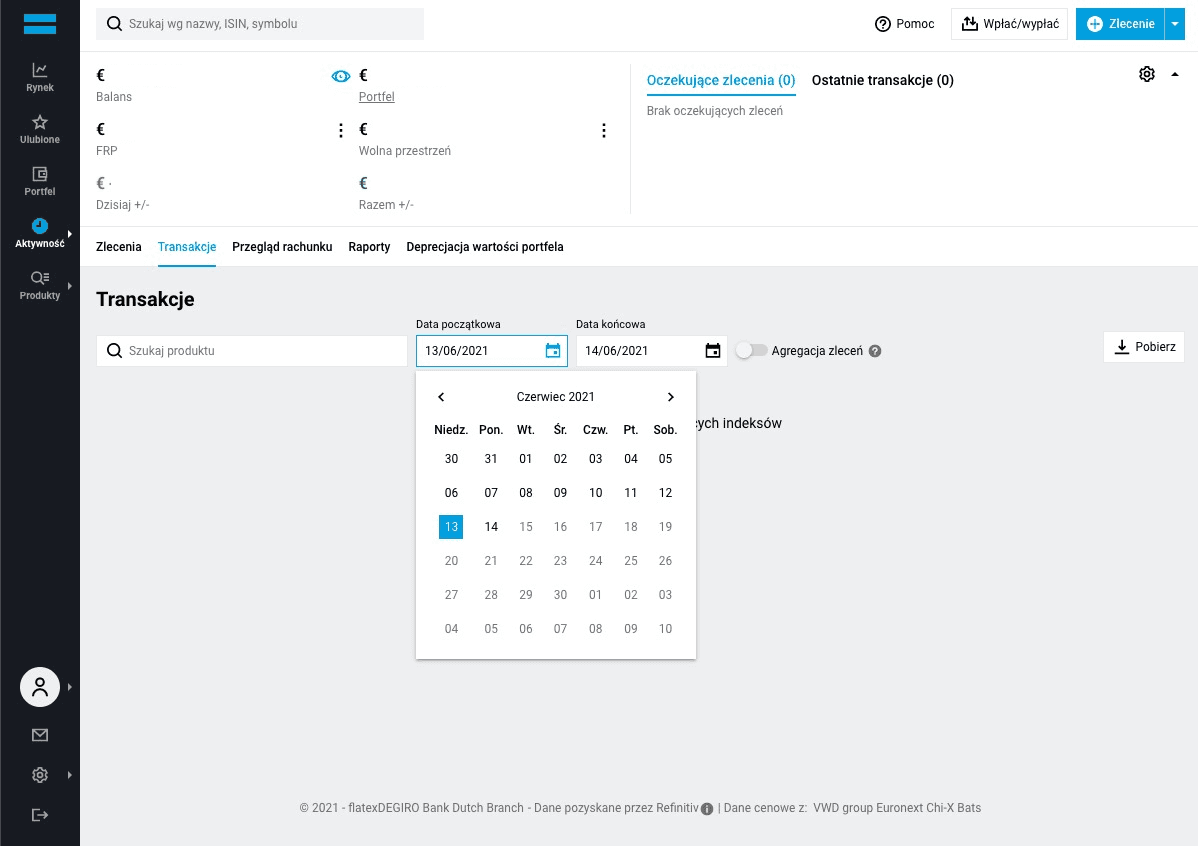Open three-dot menu next to FRP
Viewport: 1198px width, 846px height.
click(340, 131)
